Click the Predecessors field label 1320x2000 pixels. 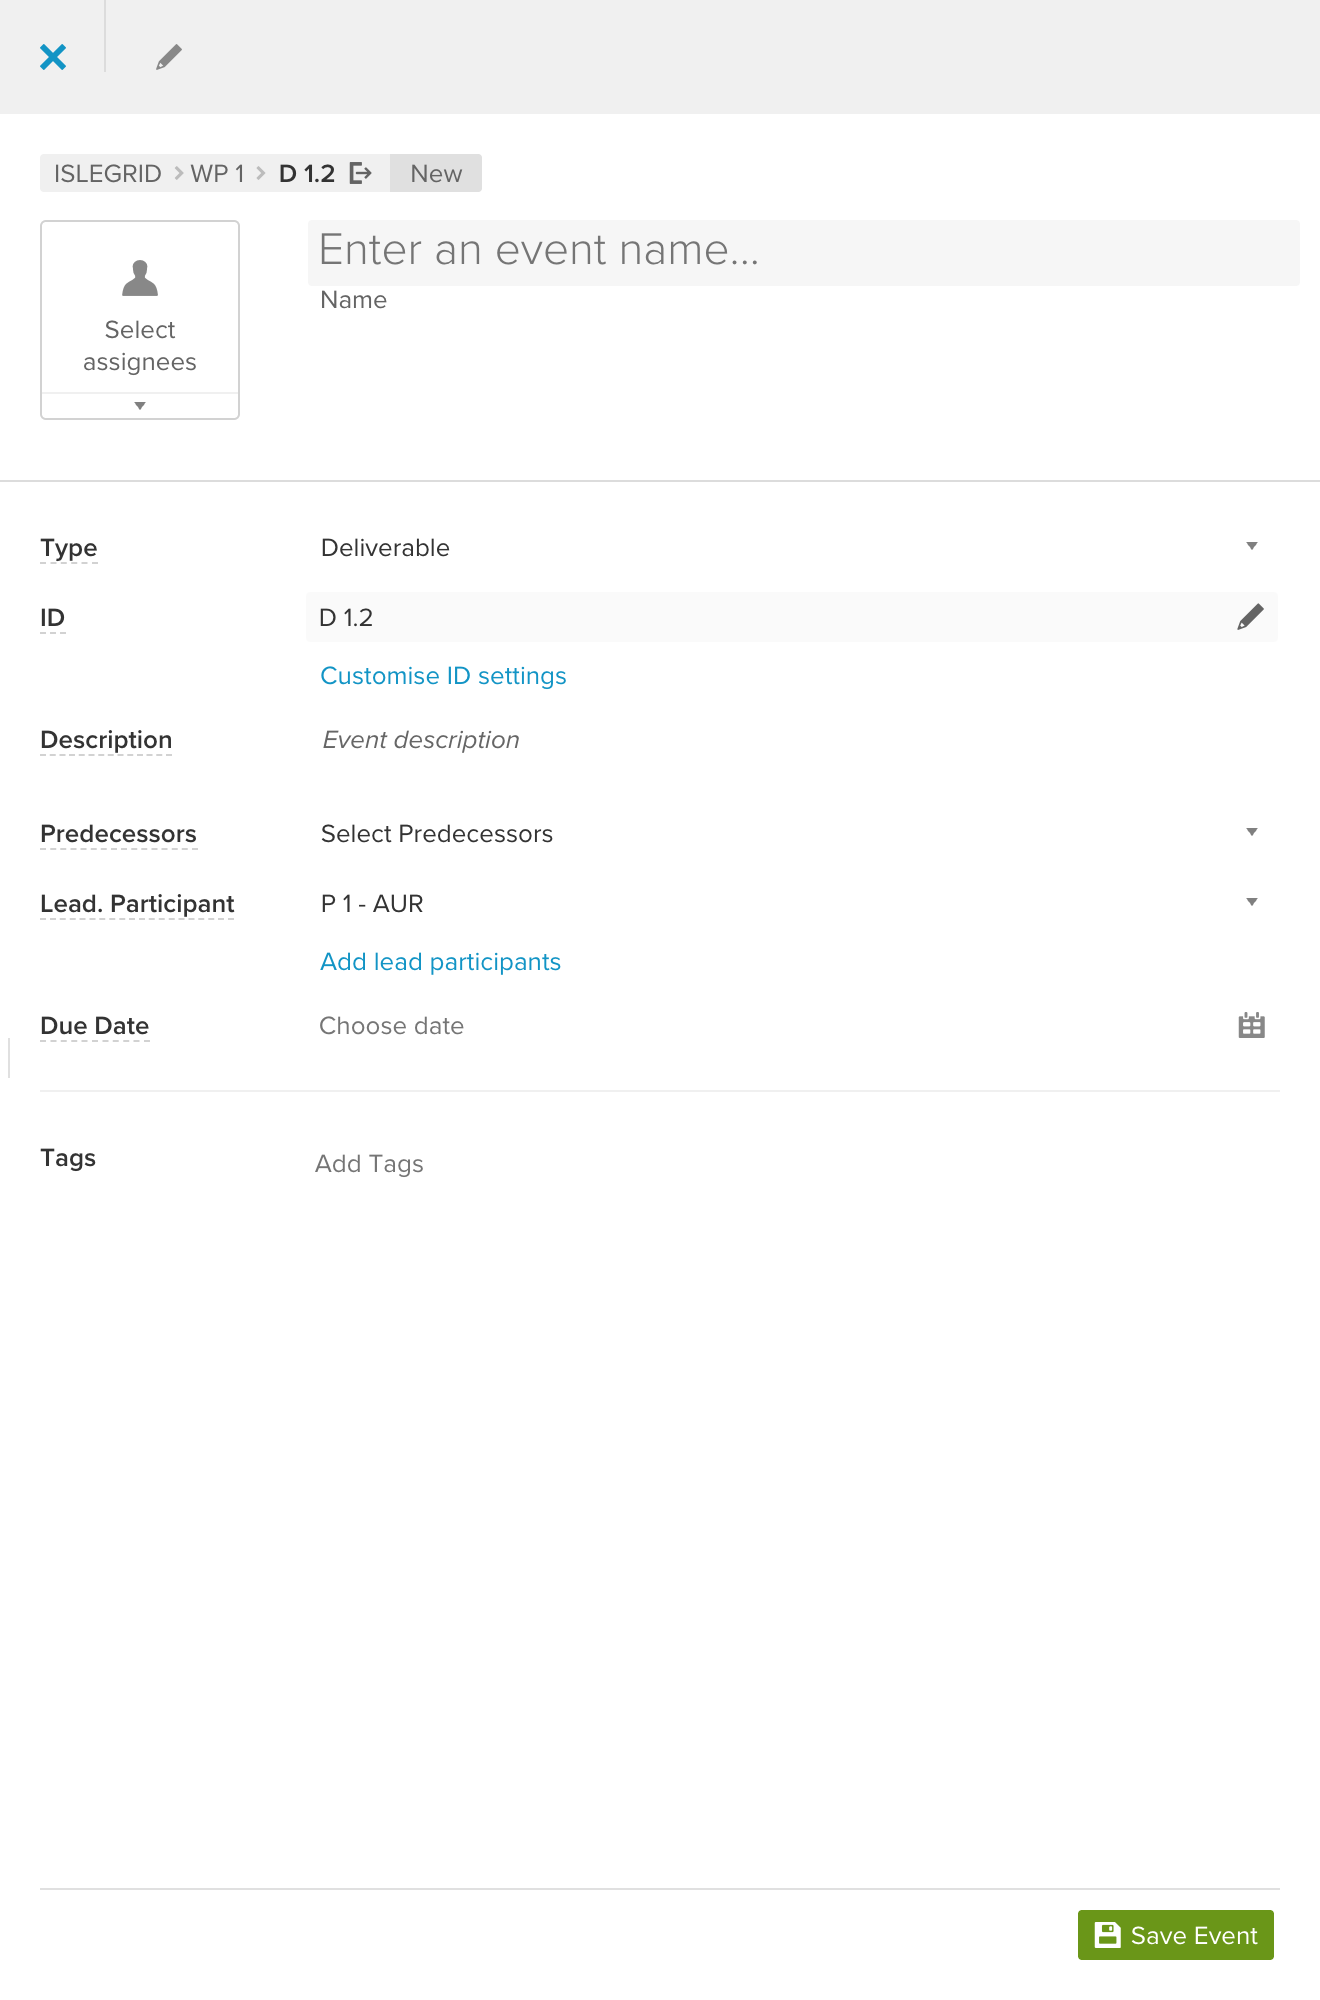click(x=118, y=834)
